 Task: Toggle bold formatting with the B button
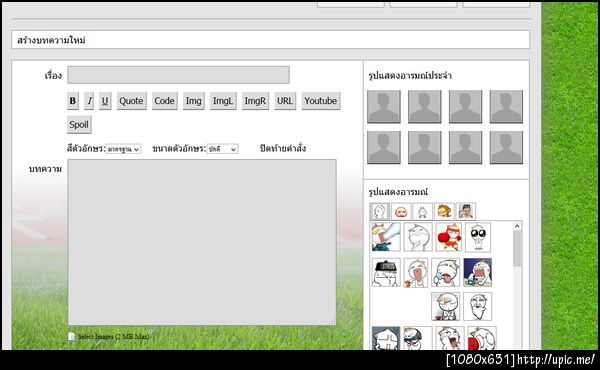pyautogui.click(x=73, y=101)
